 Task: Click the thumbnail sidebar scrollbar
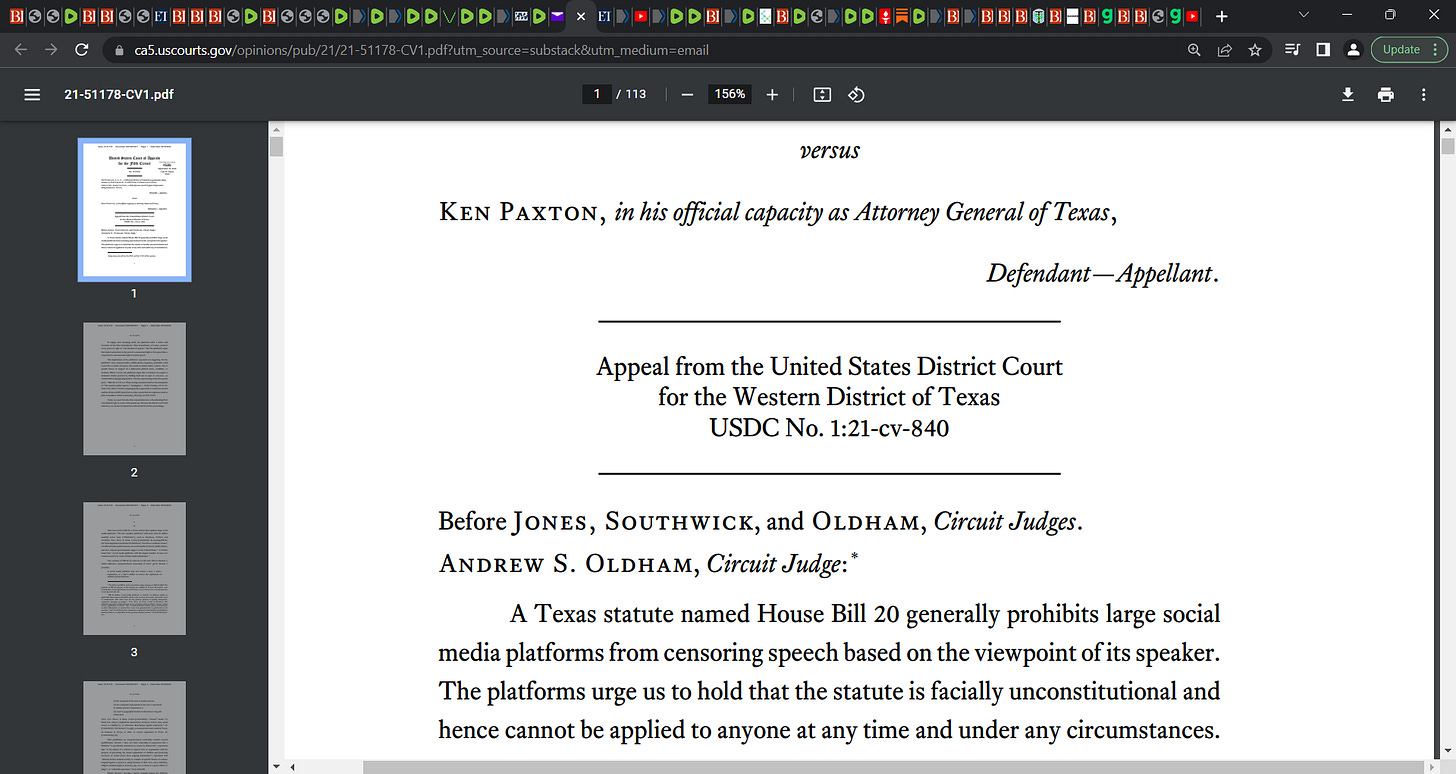tap(277, 147)
